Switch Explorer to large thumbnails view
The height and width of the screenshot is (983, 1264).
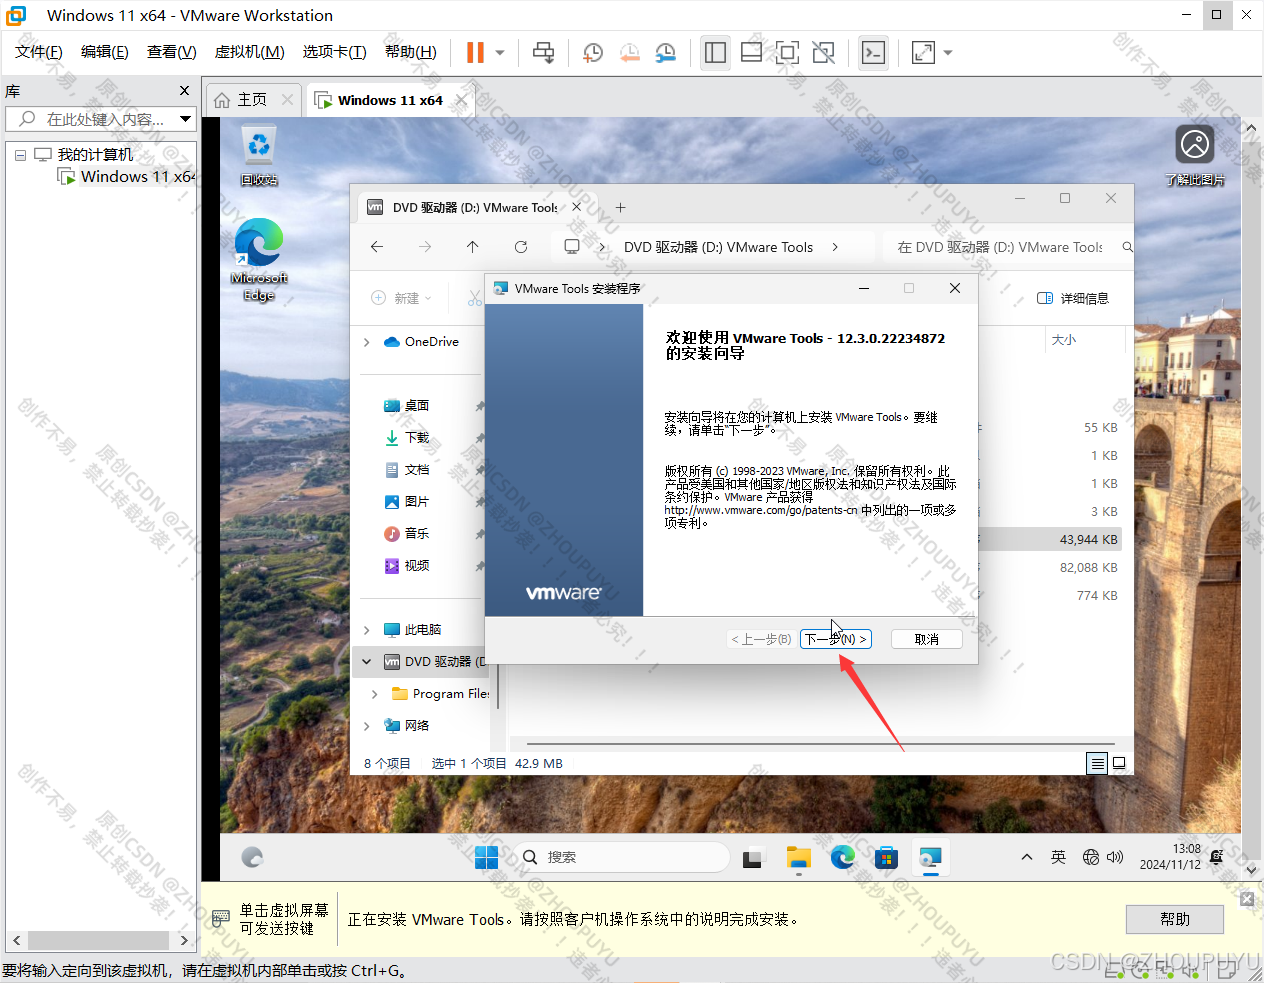pyautogui.click(x=1120, y=763)
